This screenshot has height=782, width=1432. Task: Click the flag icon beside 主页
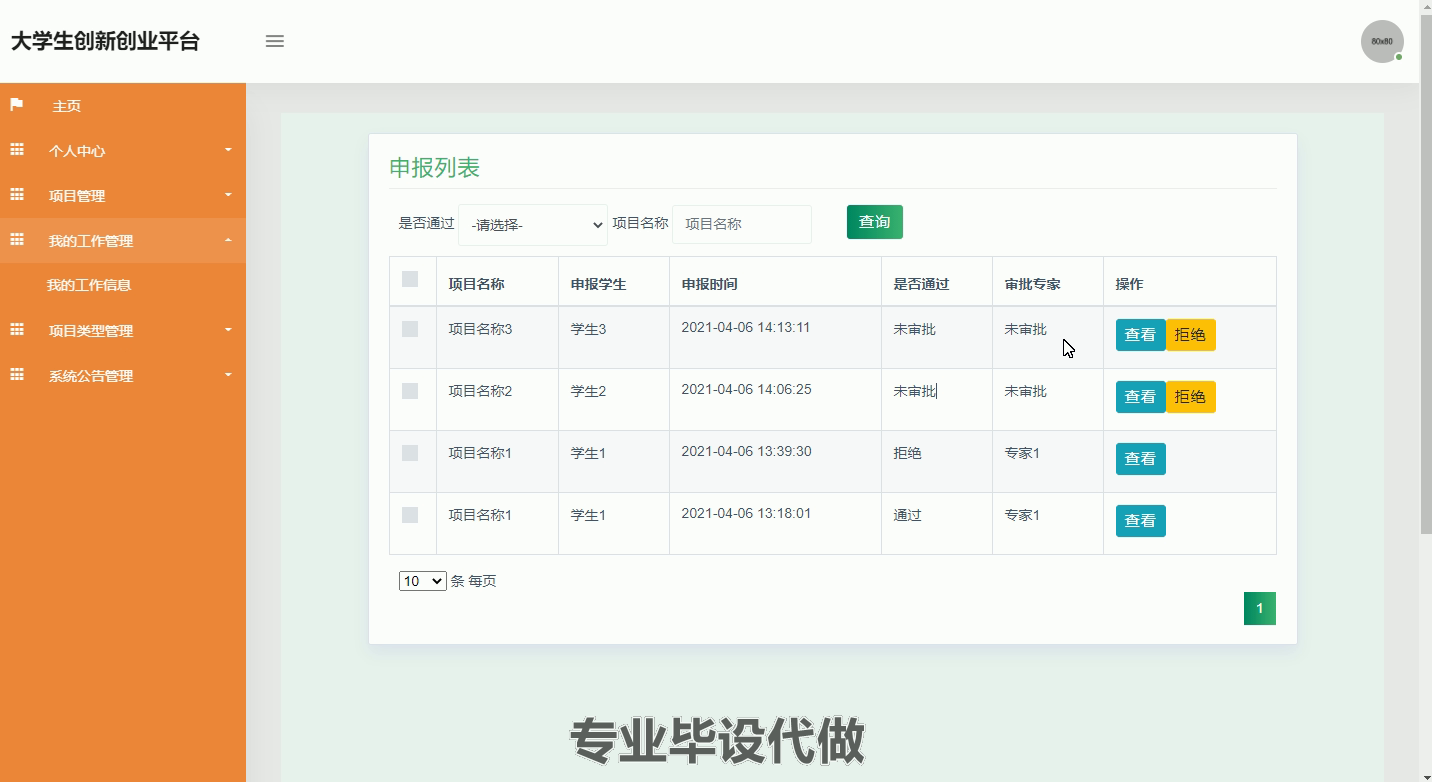point(16,105)
